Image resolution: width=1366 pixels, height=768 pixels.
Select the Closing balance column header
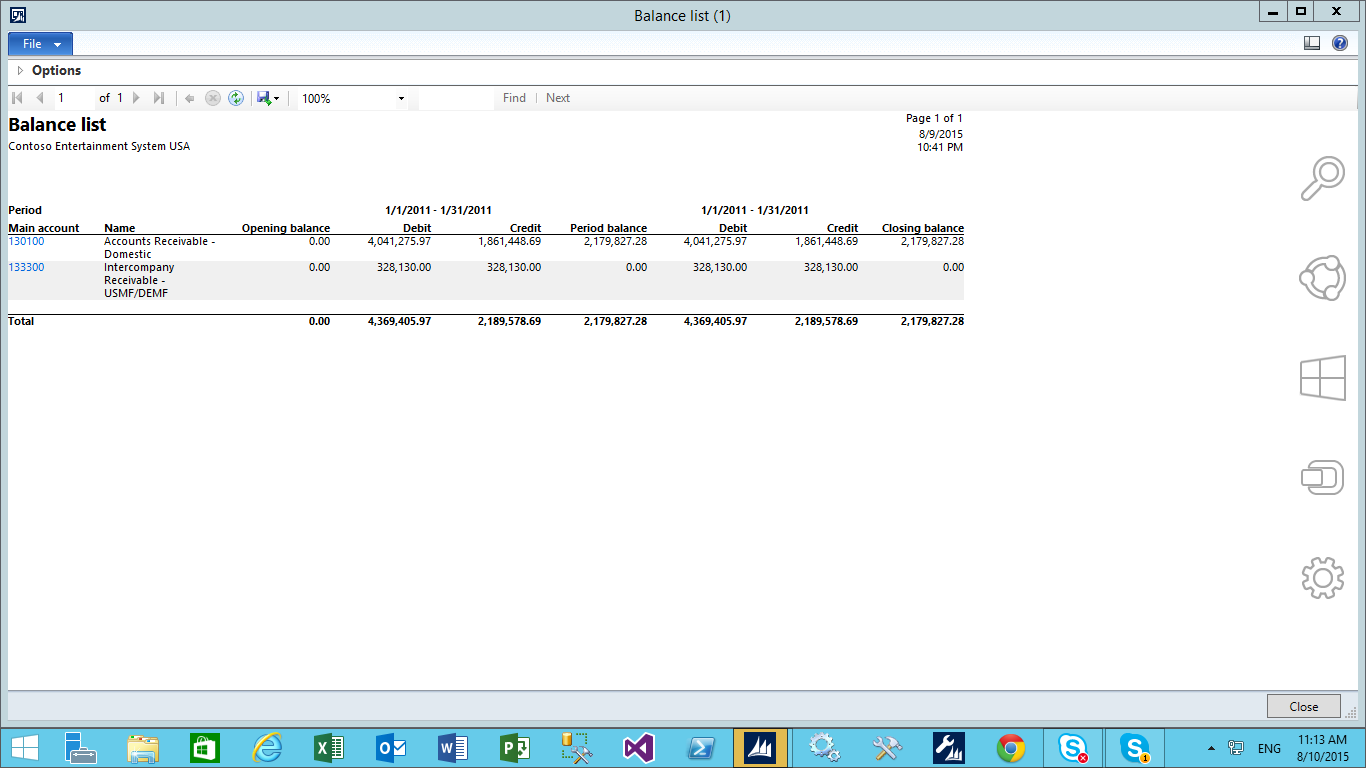pyautogui.click(x=922, y=228)
